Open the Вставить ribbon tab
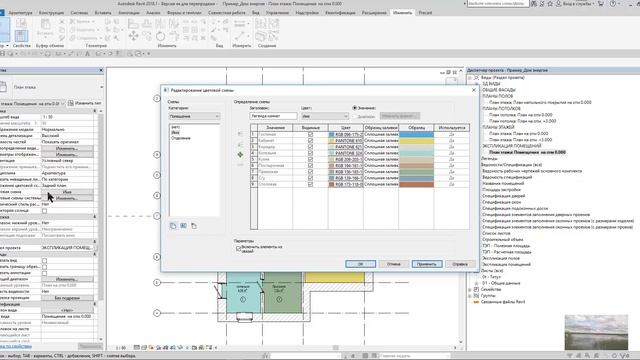 (102, 13)
